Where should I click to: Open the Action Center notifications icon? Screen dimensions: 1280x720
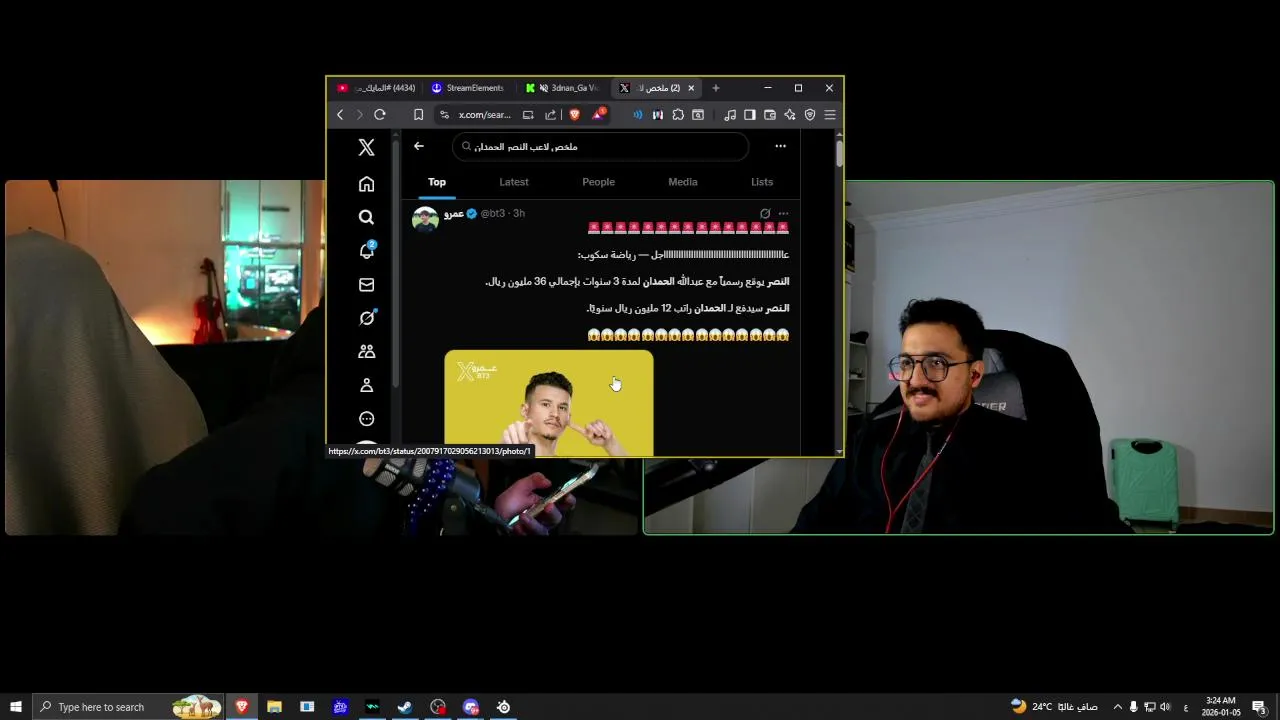pyautogui.click(x=1259, y=707)
